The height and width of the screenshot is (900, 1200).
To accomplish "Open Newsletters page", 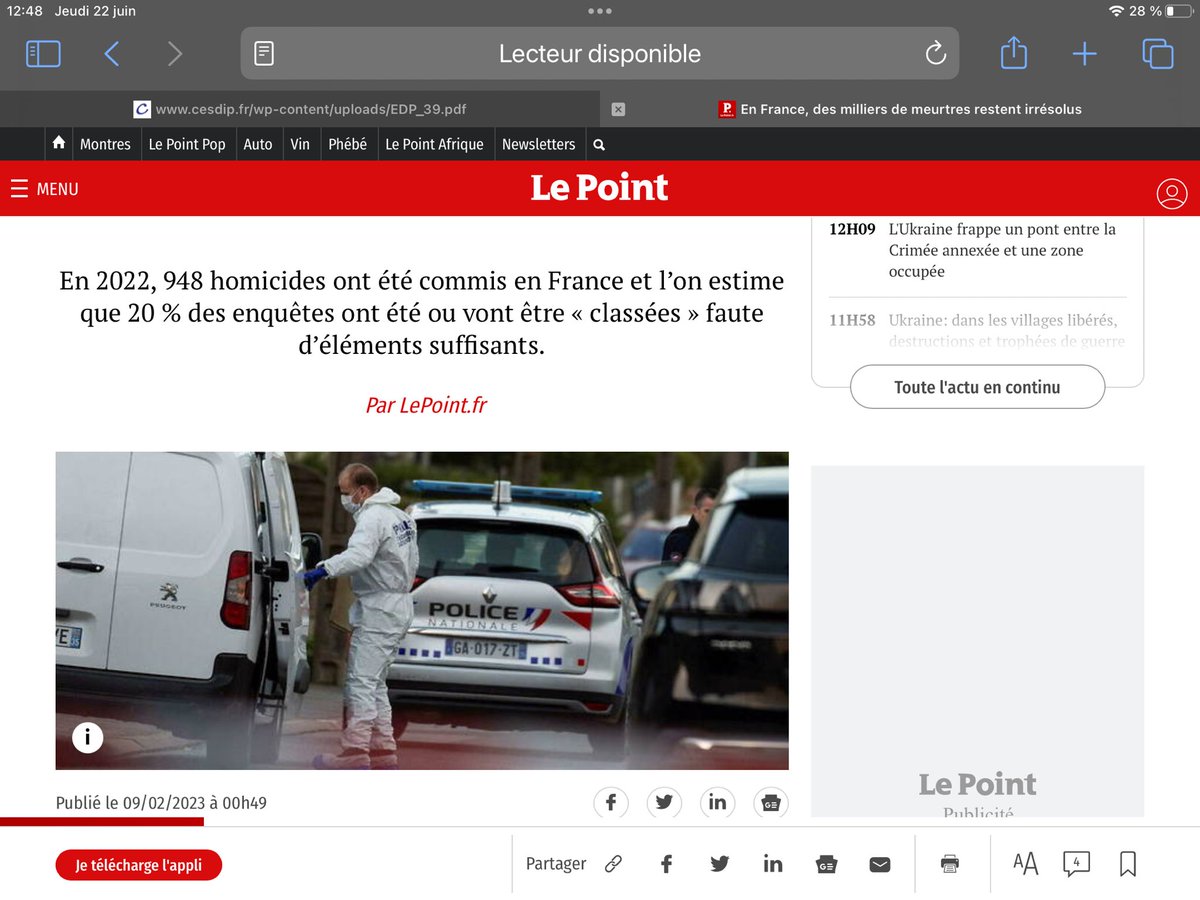I will (x=539, y=144).
